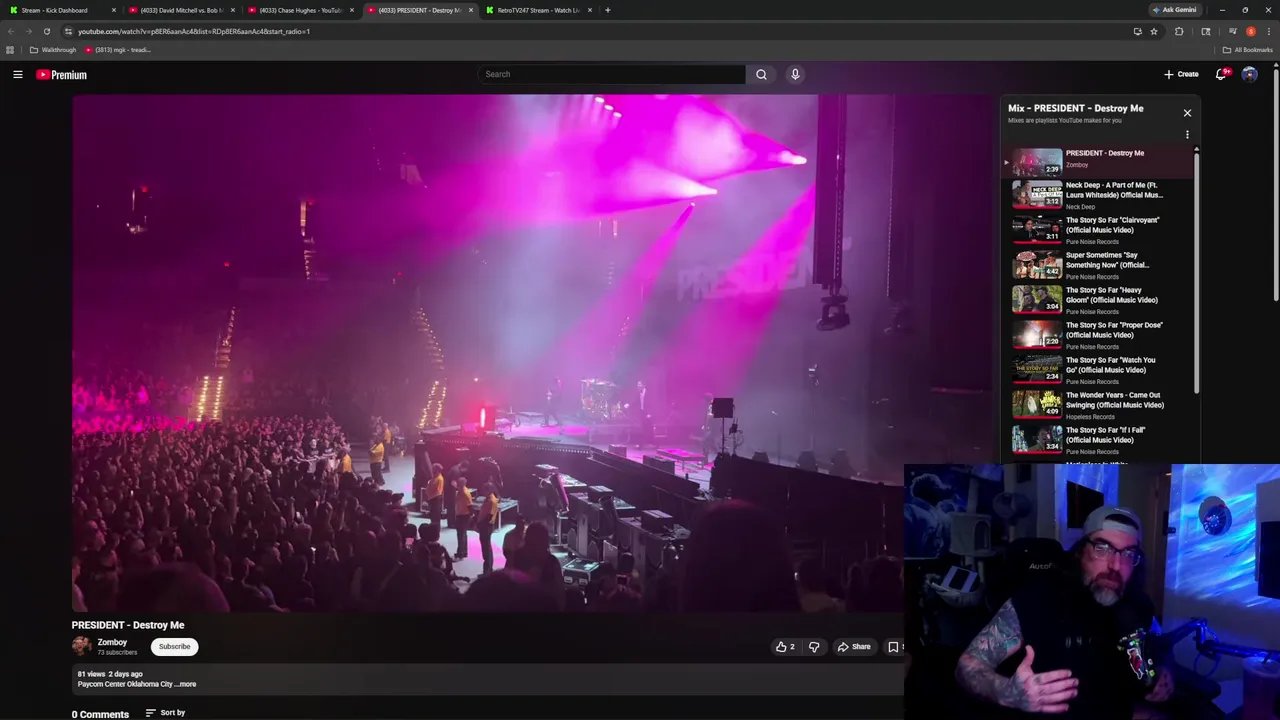Click the PRESIDENT - Destroy Me video title

128,625
